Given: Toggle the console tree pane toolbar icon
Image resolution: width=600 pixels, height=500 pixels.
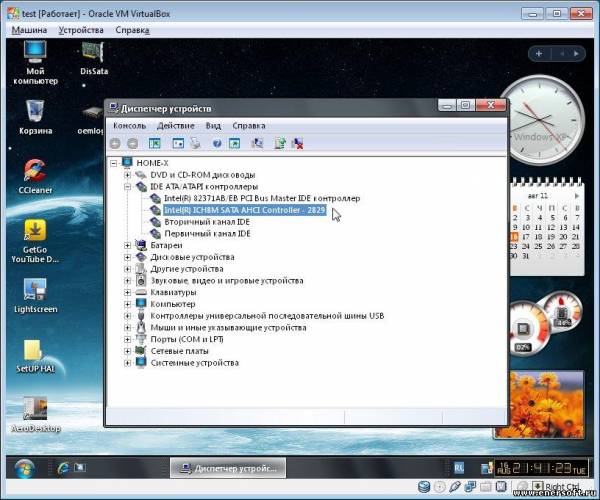Looking at the screenshot, I should click(x=155, y=143).
